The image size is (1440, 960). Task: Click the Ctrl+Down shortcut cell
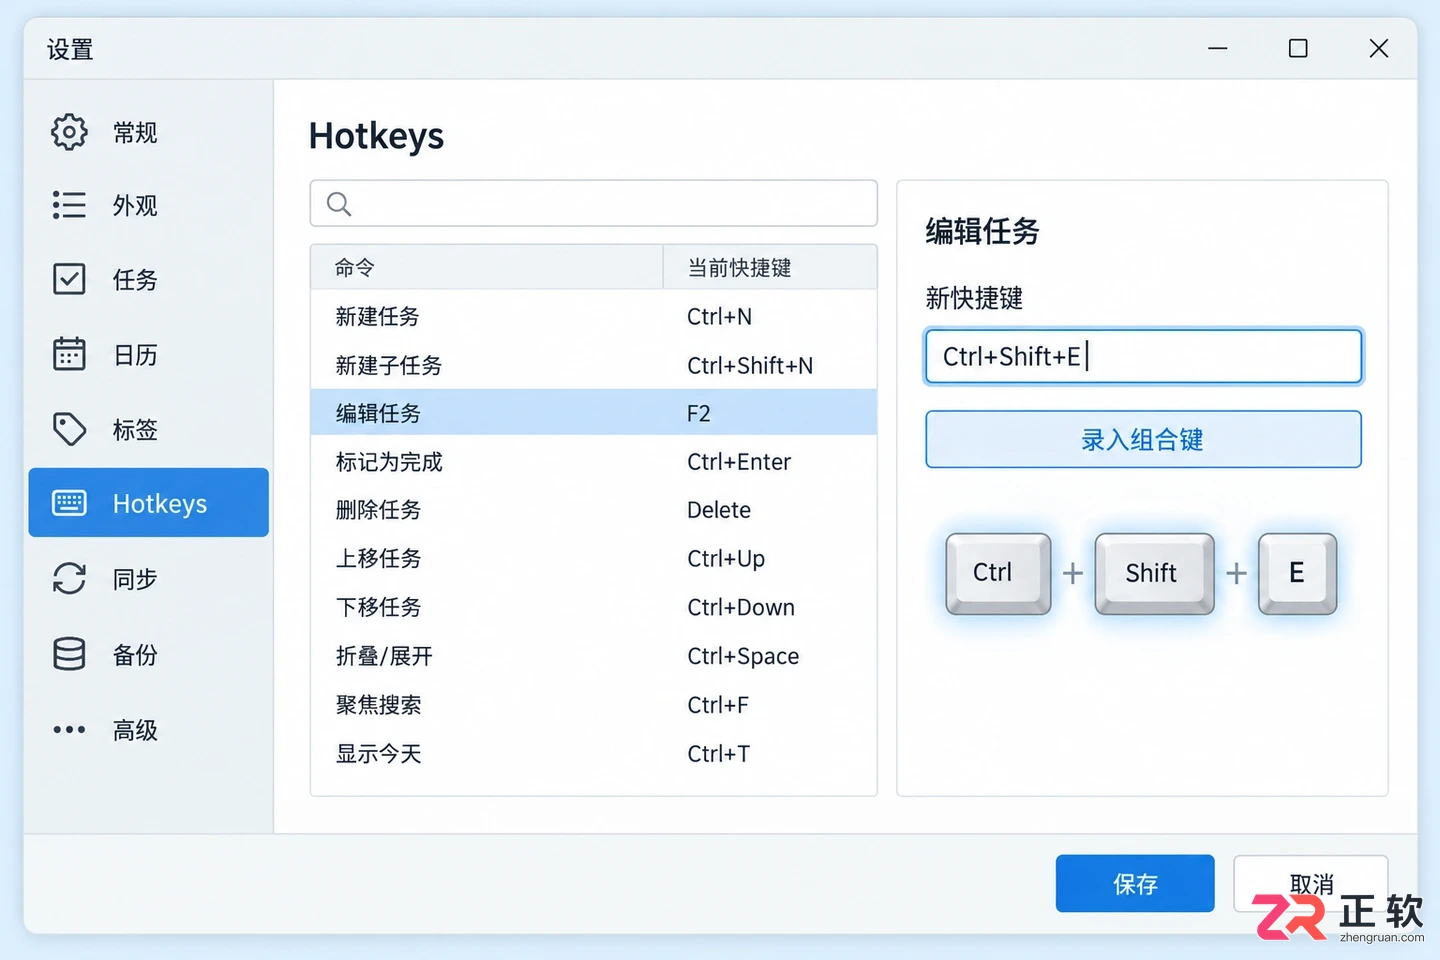[x=741, y=607]
